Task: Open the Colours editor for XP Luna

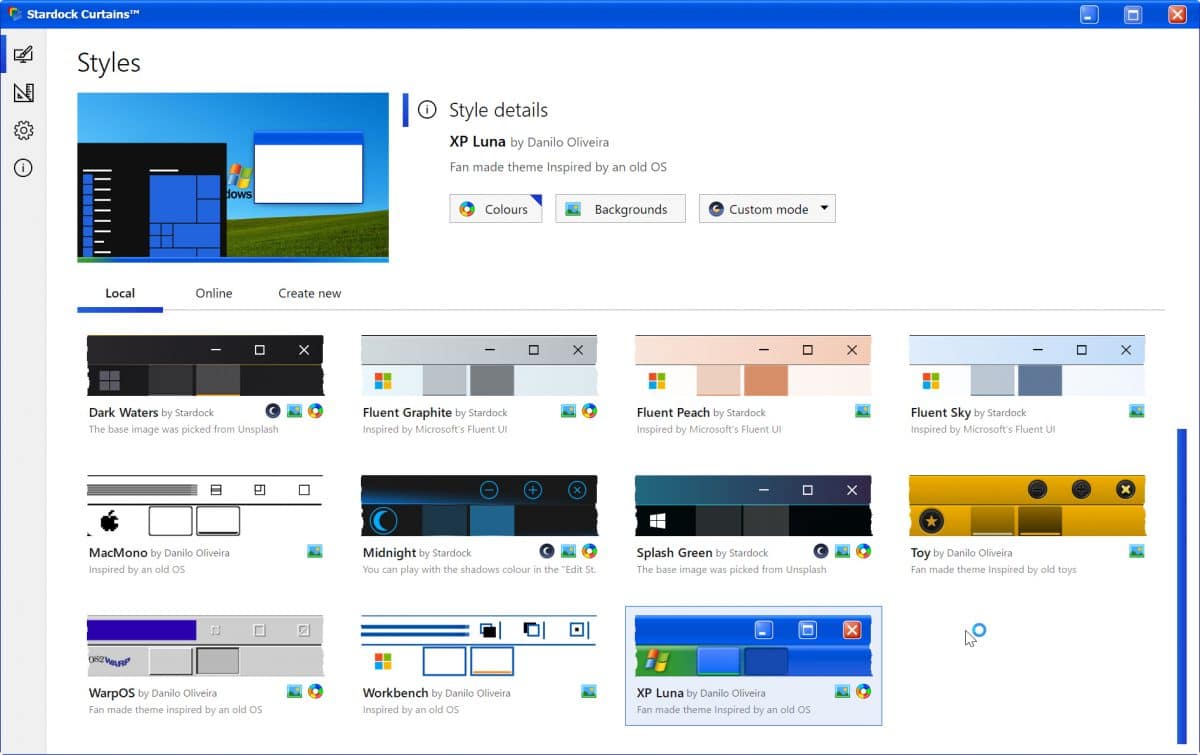Action: tap(495, 208)
